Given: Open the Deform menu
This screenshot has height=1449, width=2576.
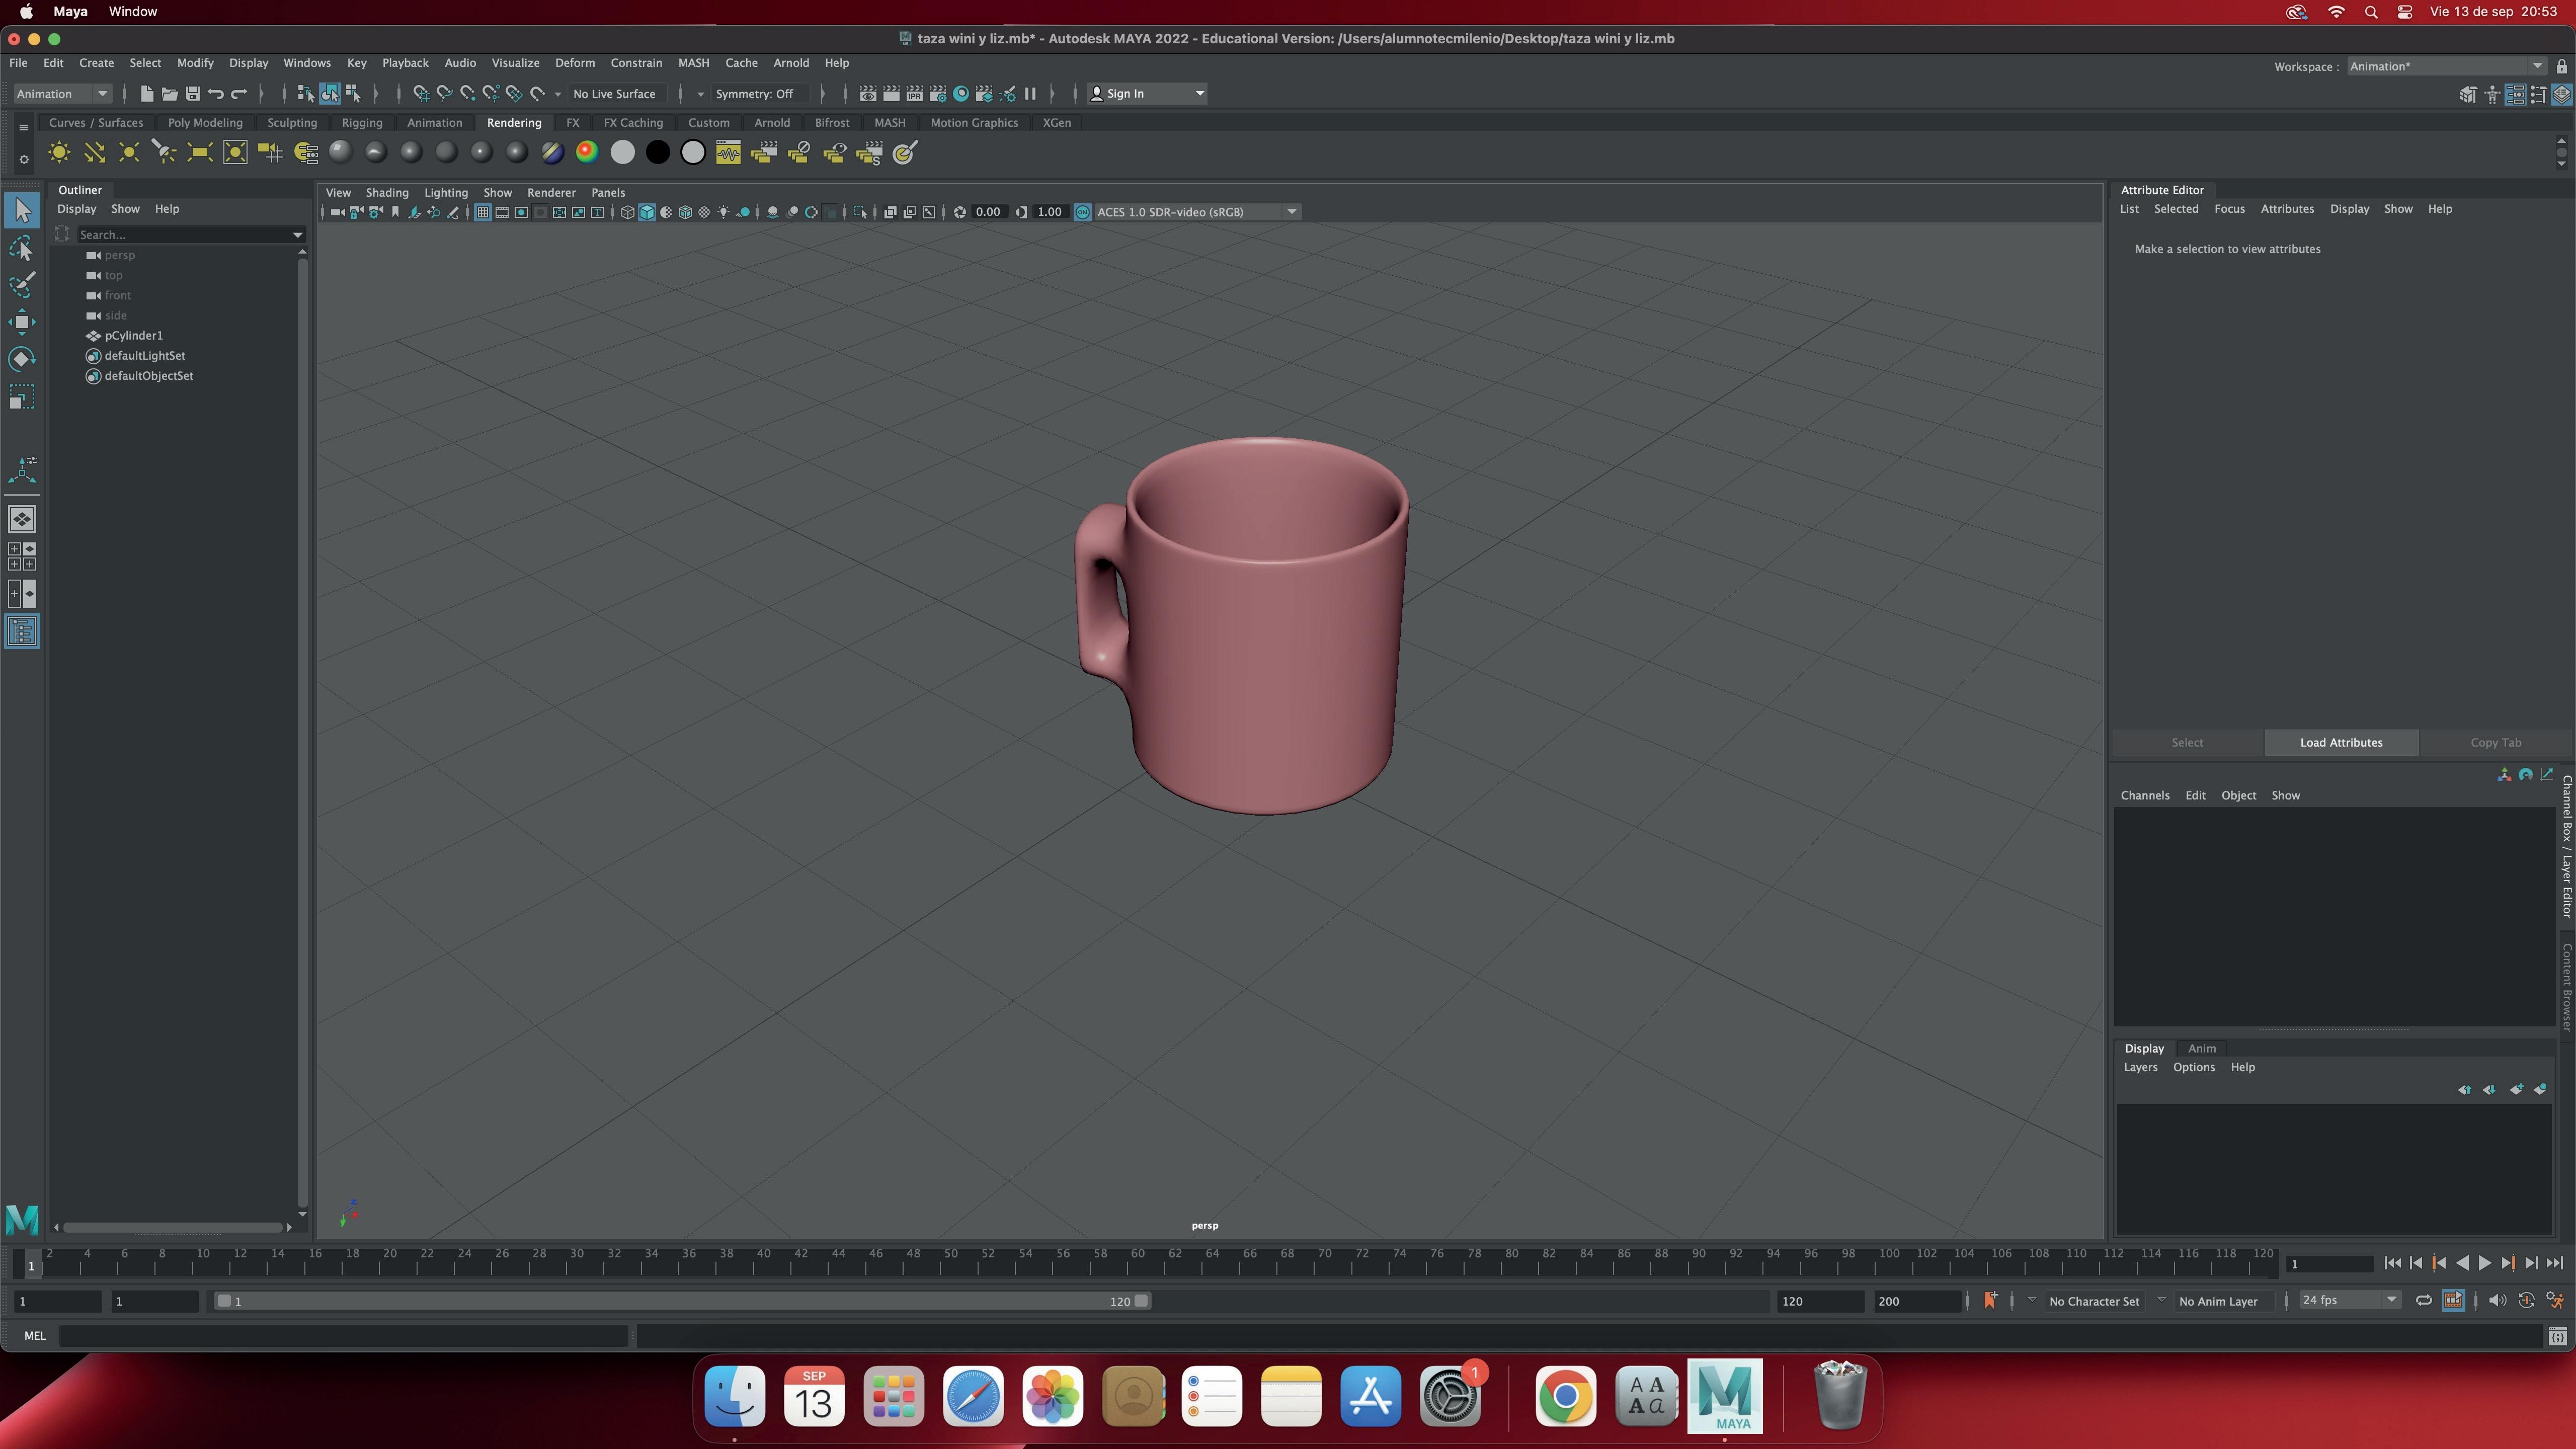Looking at the screenshot, I should coord(574,63).
